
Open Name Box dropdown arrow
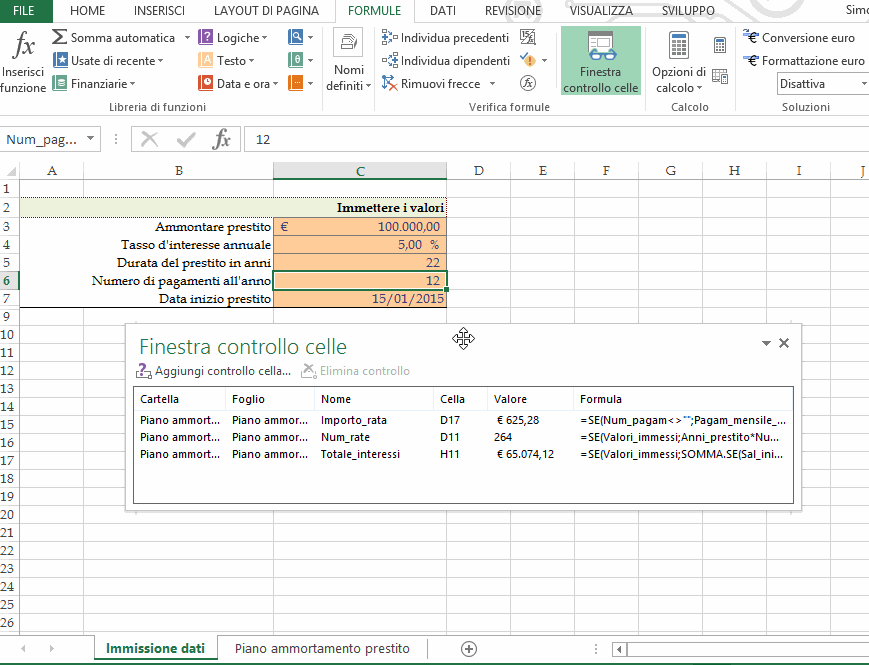[x=90, y=139]
